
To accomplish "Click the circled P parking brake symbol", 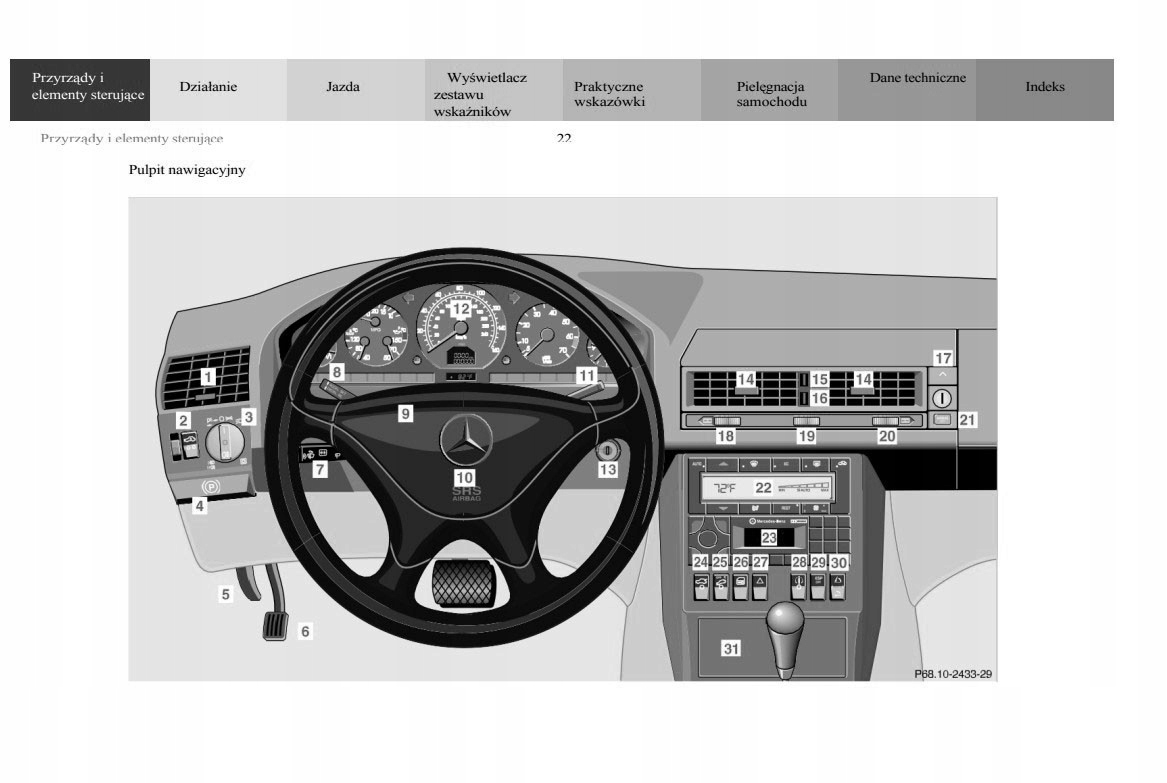I will (211, 487).
